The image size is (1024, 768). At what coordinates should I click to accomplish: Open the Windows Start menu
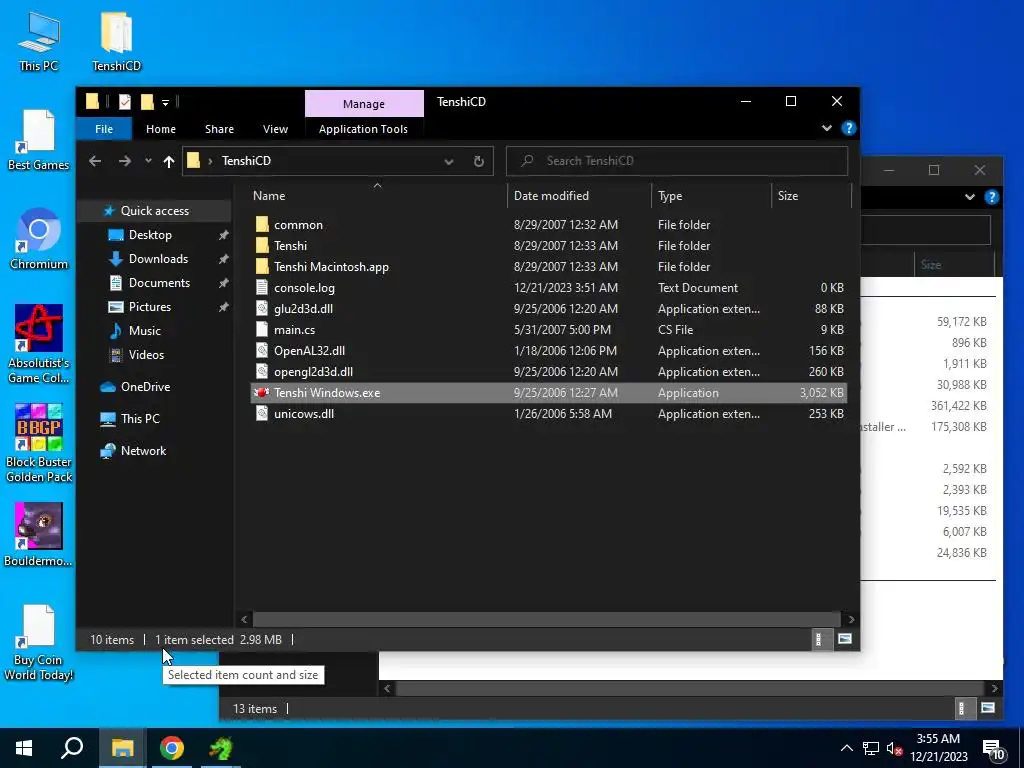click(x=24, y=748)
